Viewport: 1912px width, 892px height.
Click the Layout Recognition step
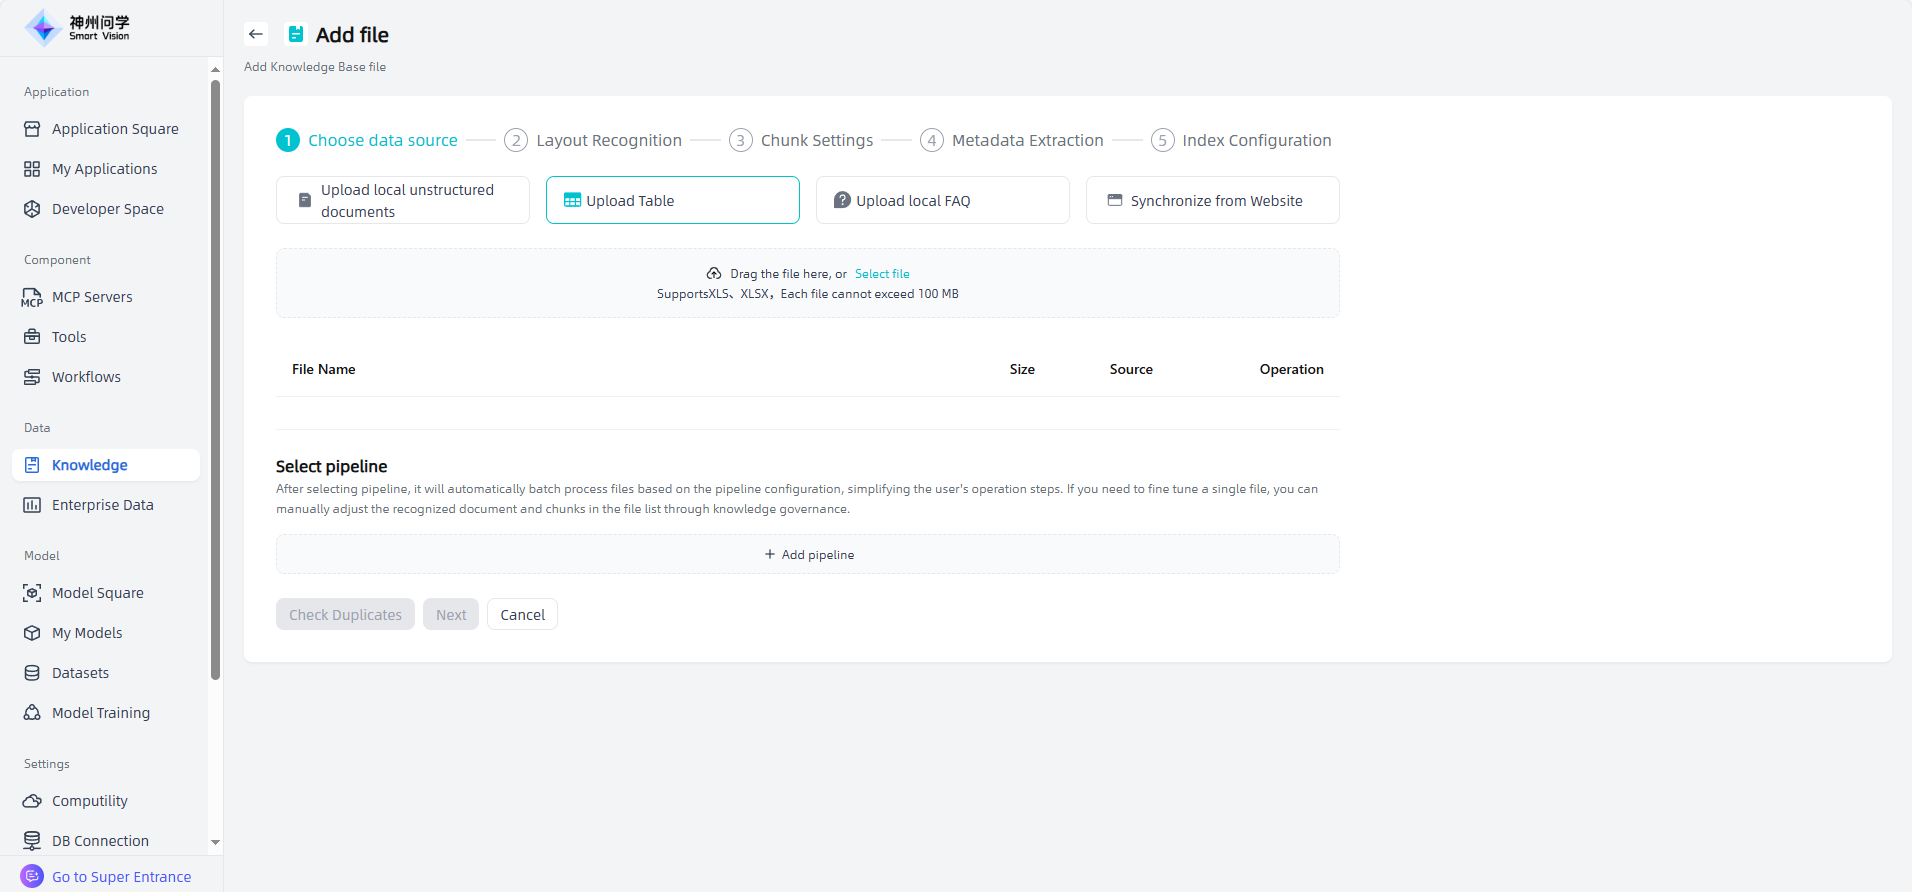[608, 140]
